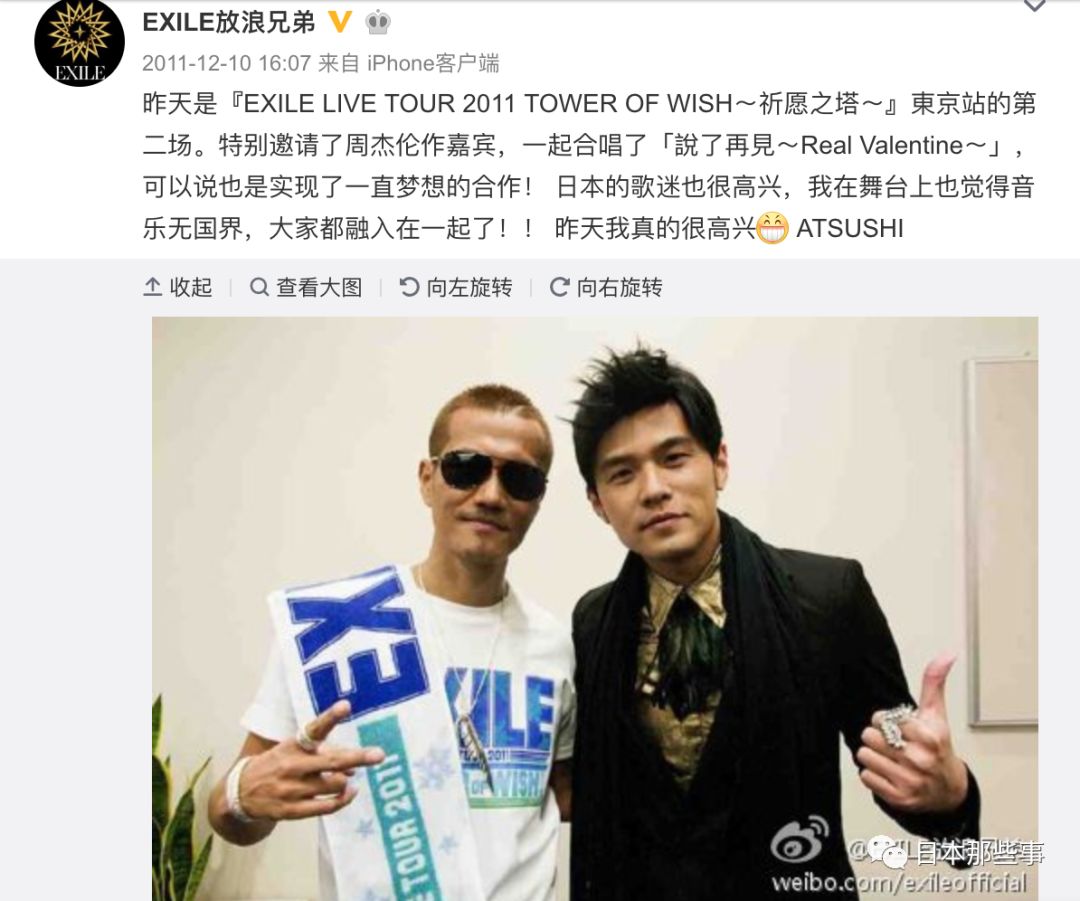The image size is (1080, 901).
Task: Choose the 向左旋转 text label
Action: pos(470,287)
